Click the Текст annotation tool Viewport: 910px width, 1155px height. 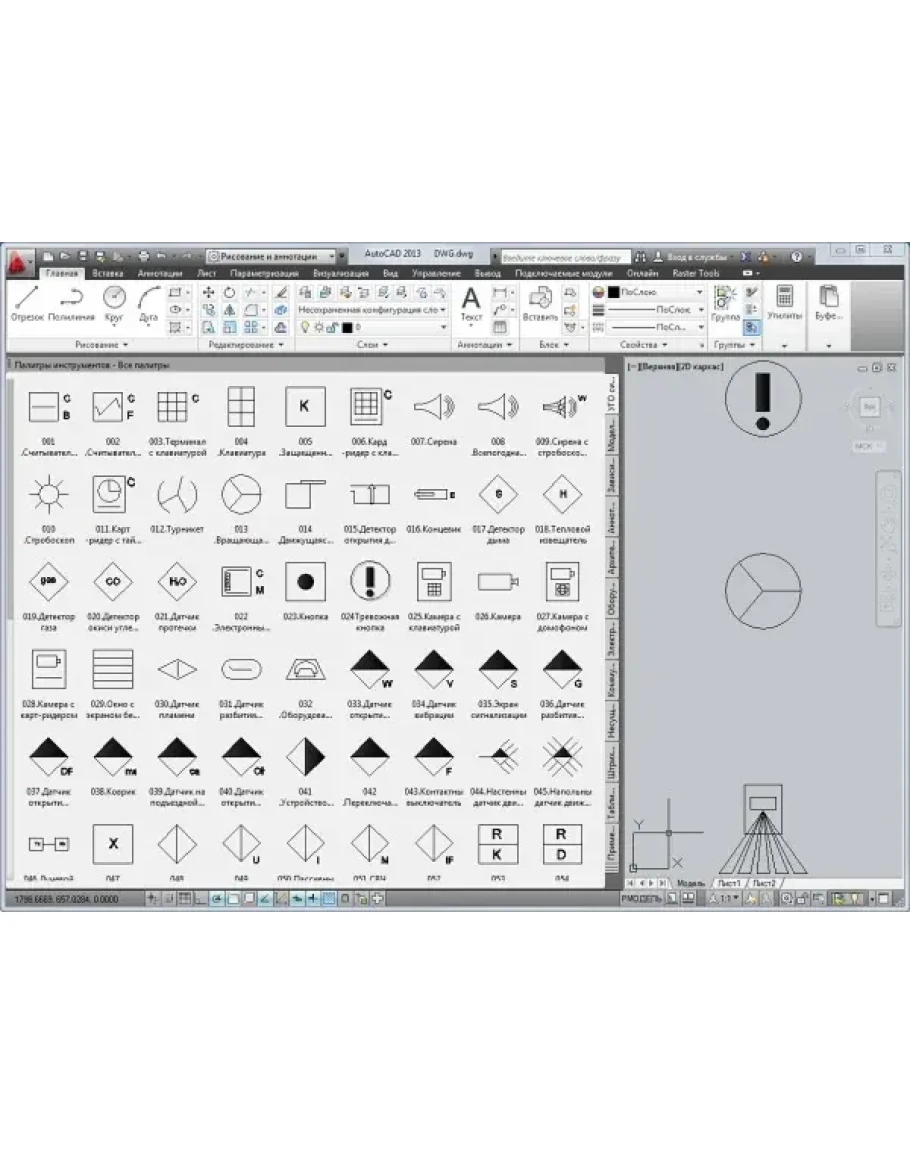(x=470, y=303)
